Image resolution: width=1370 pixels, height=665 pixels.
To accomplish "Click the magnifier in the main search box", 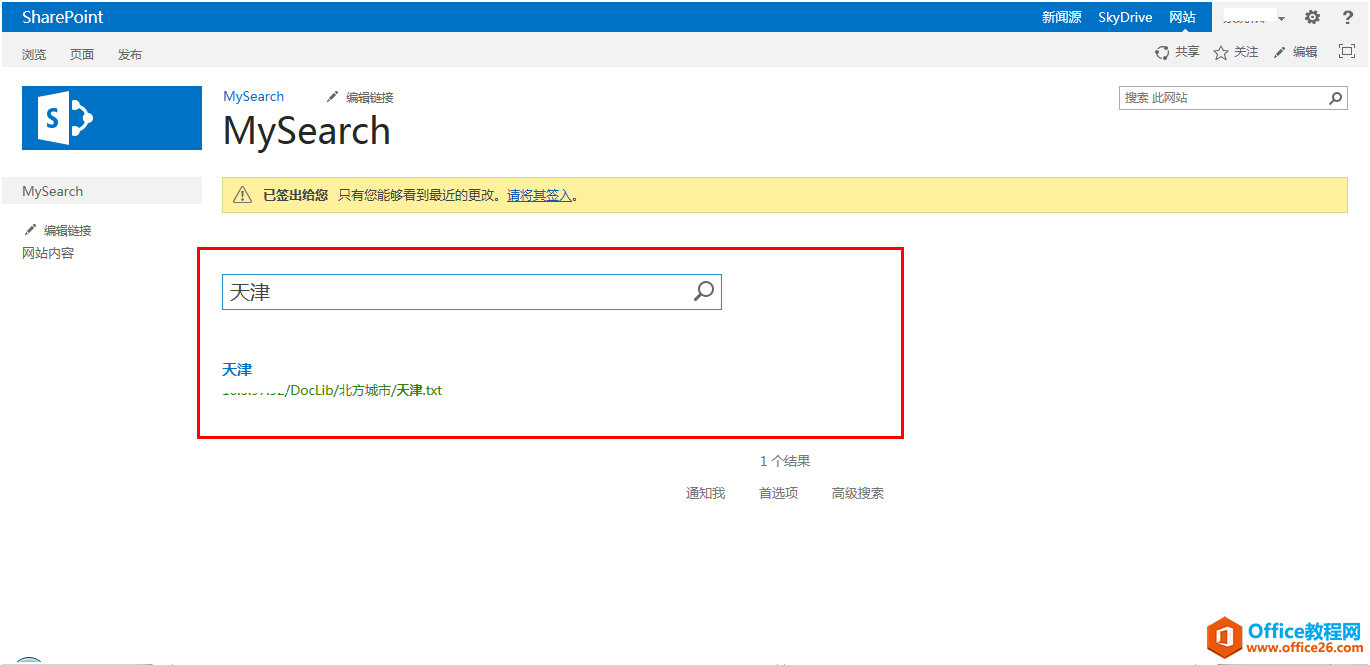I will [703, 291].
